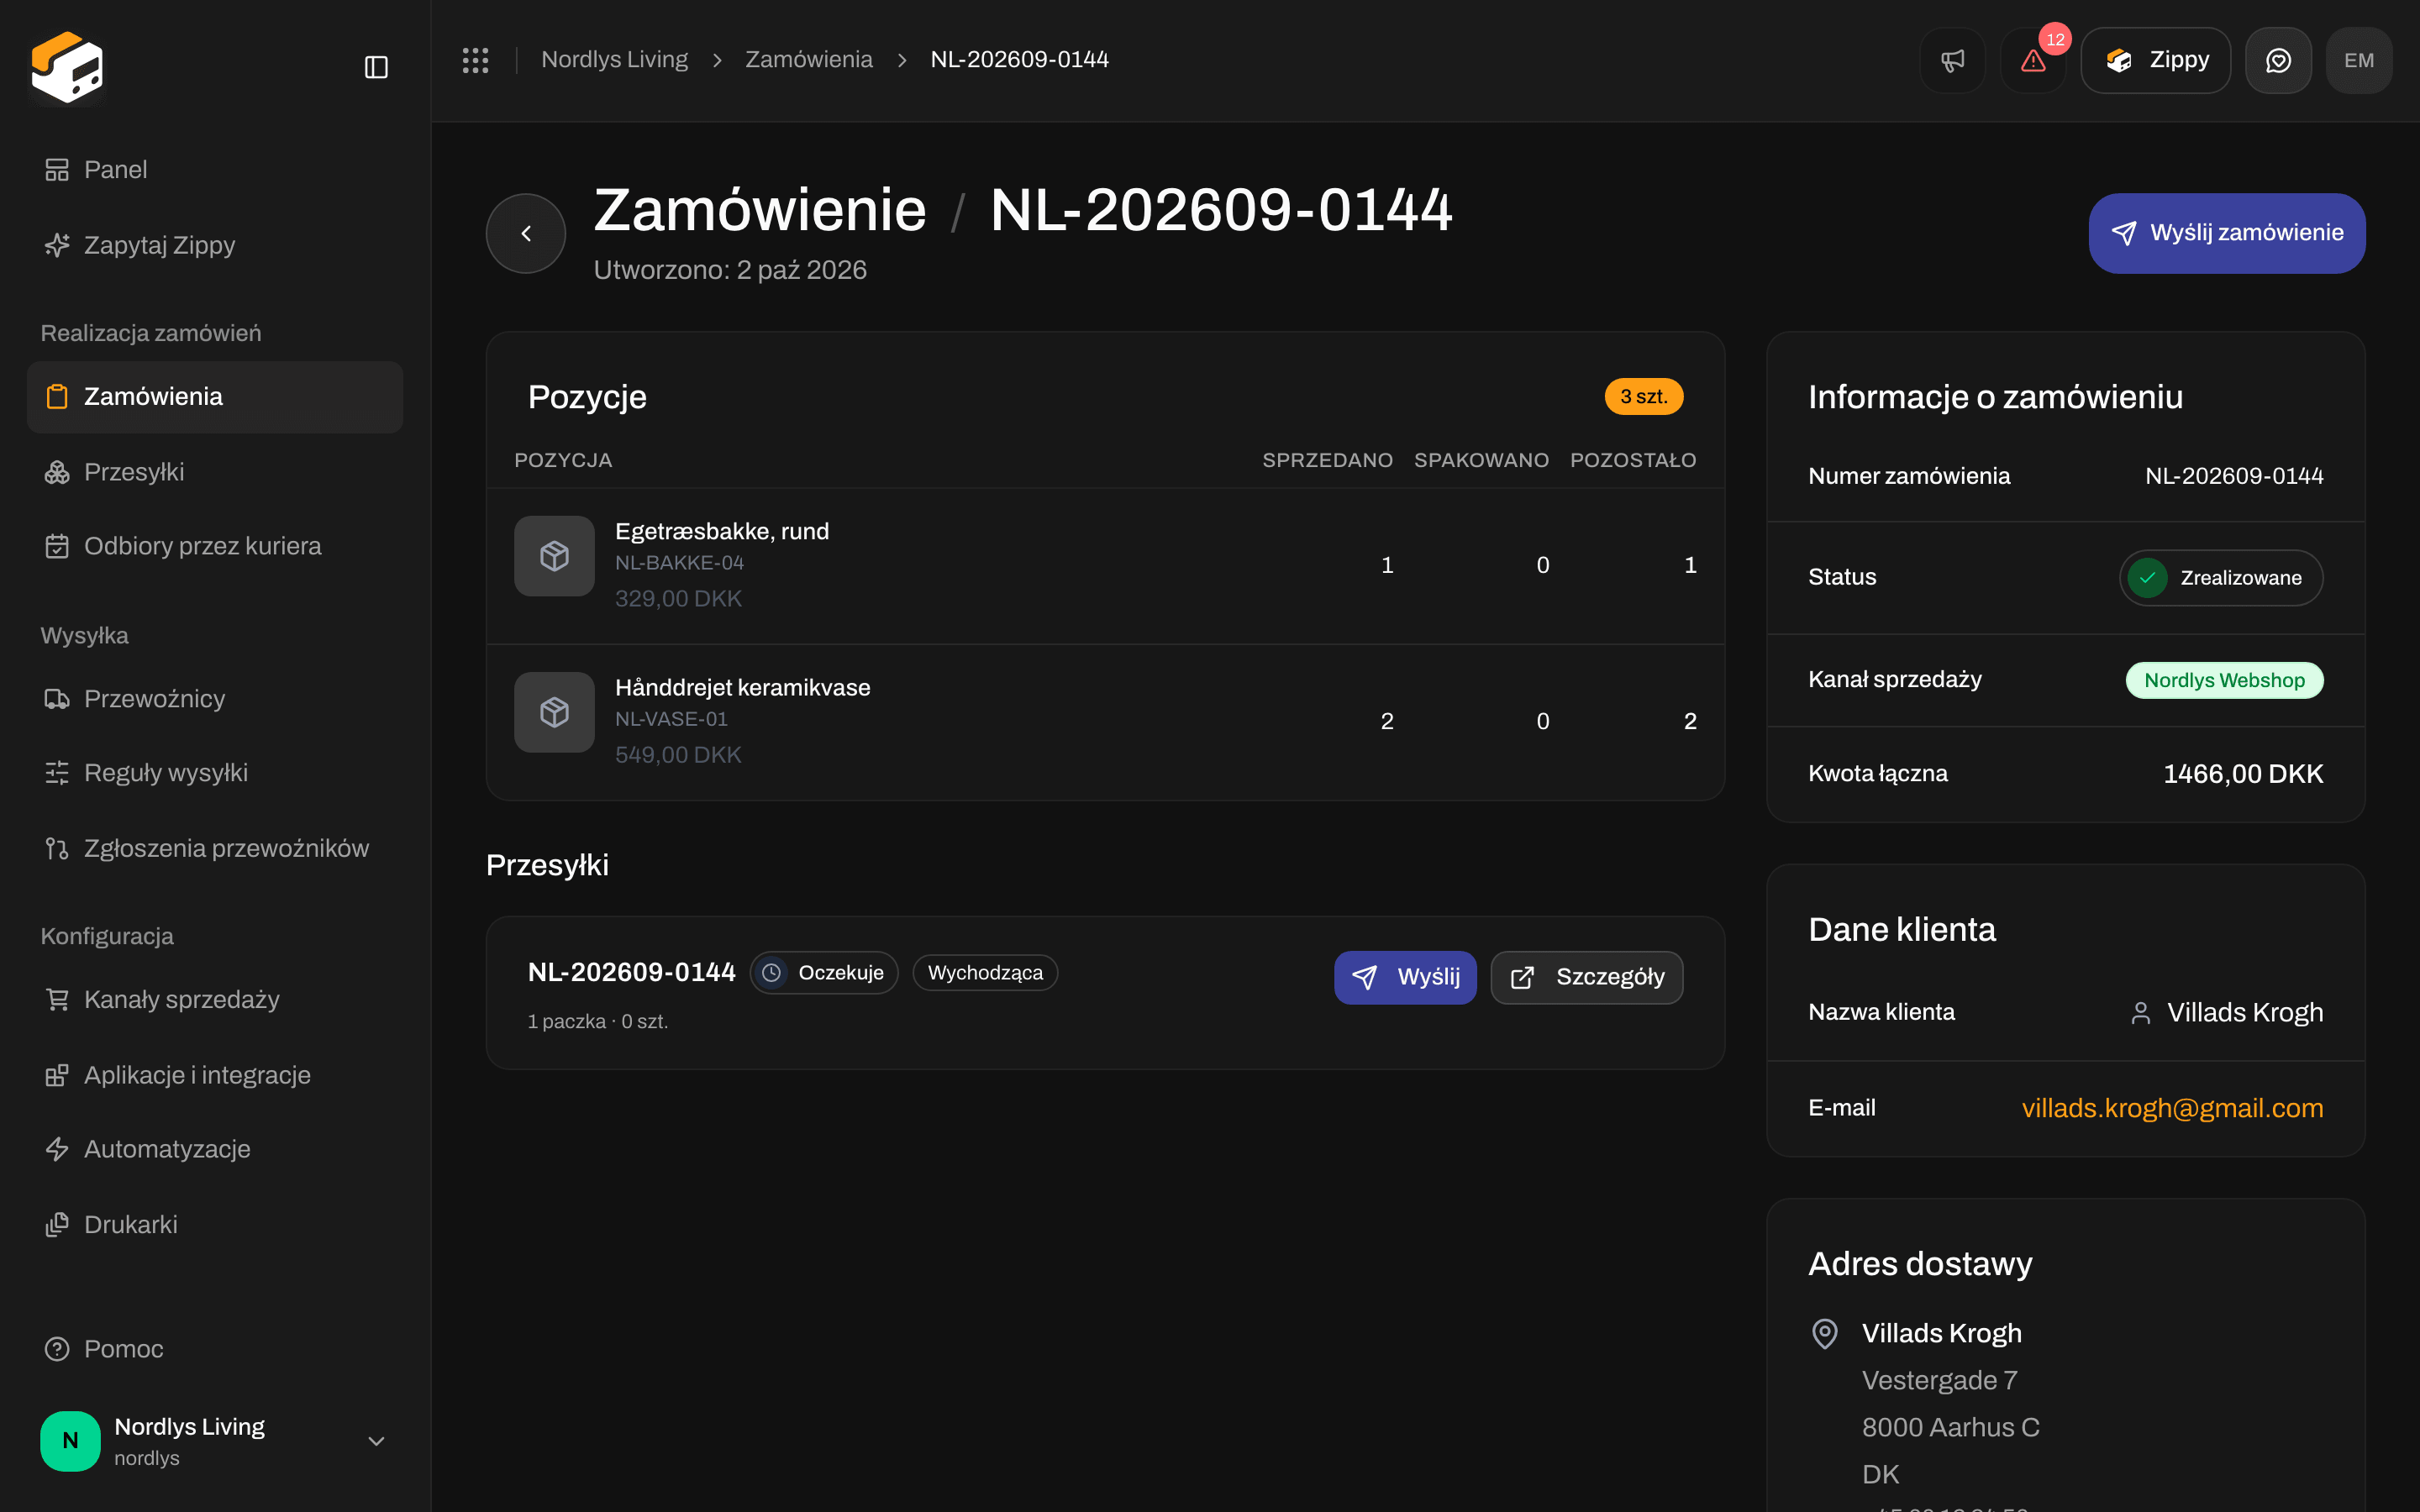Click Zamówienia breadcrumb
This screenshot has height=1512, width=2420.
click(808, 60)
